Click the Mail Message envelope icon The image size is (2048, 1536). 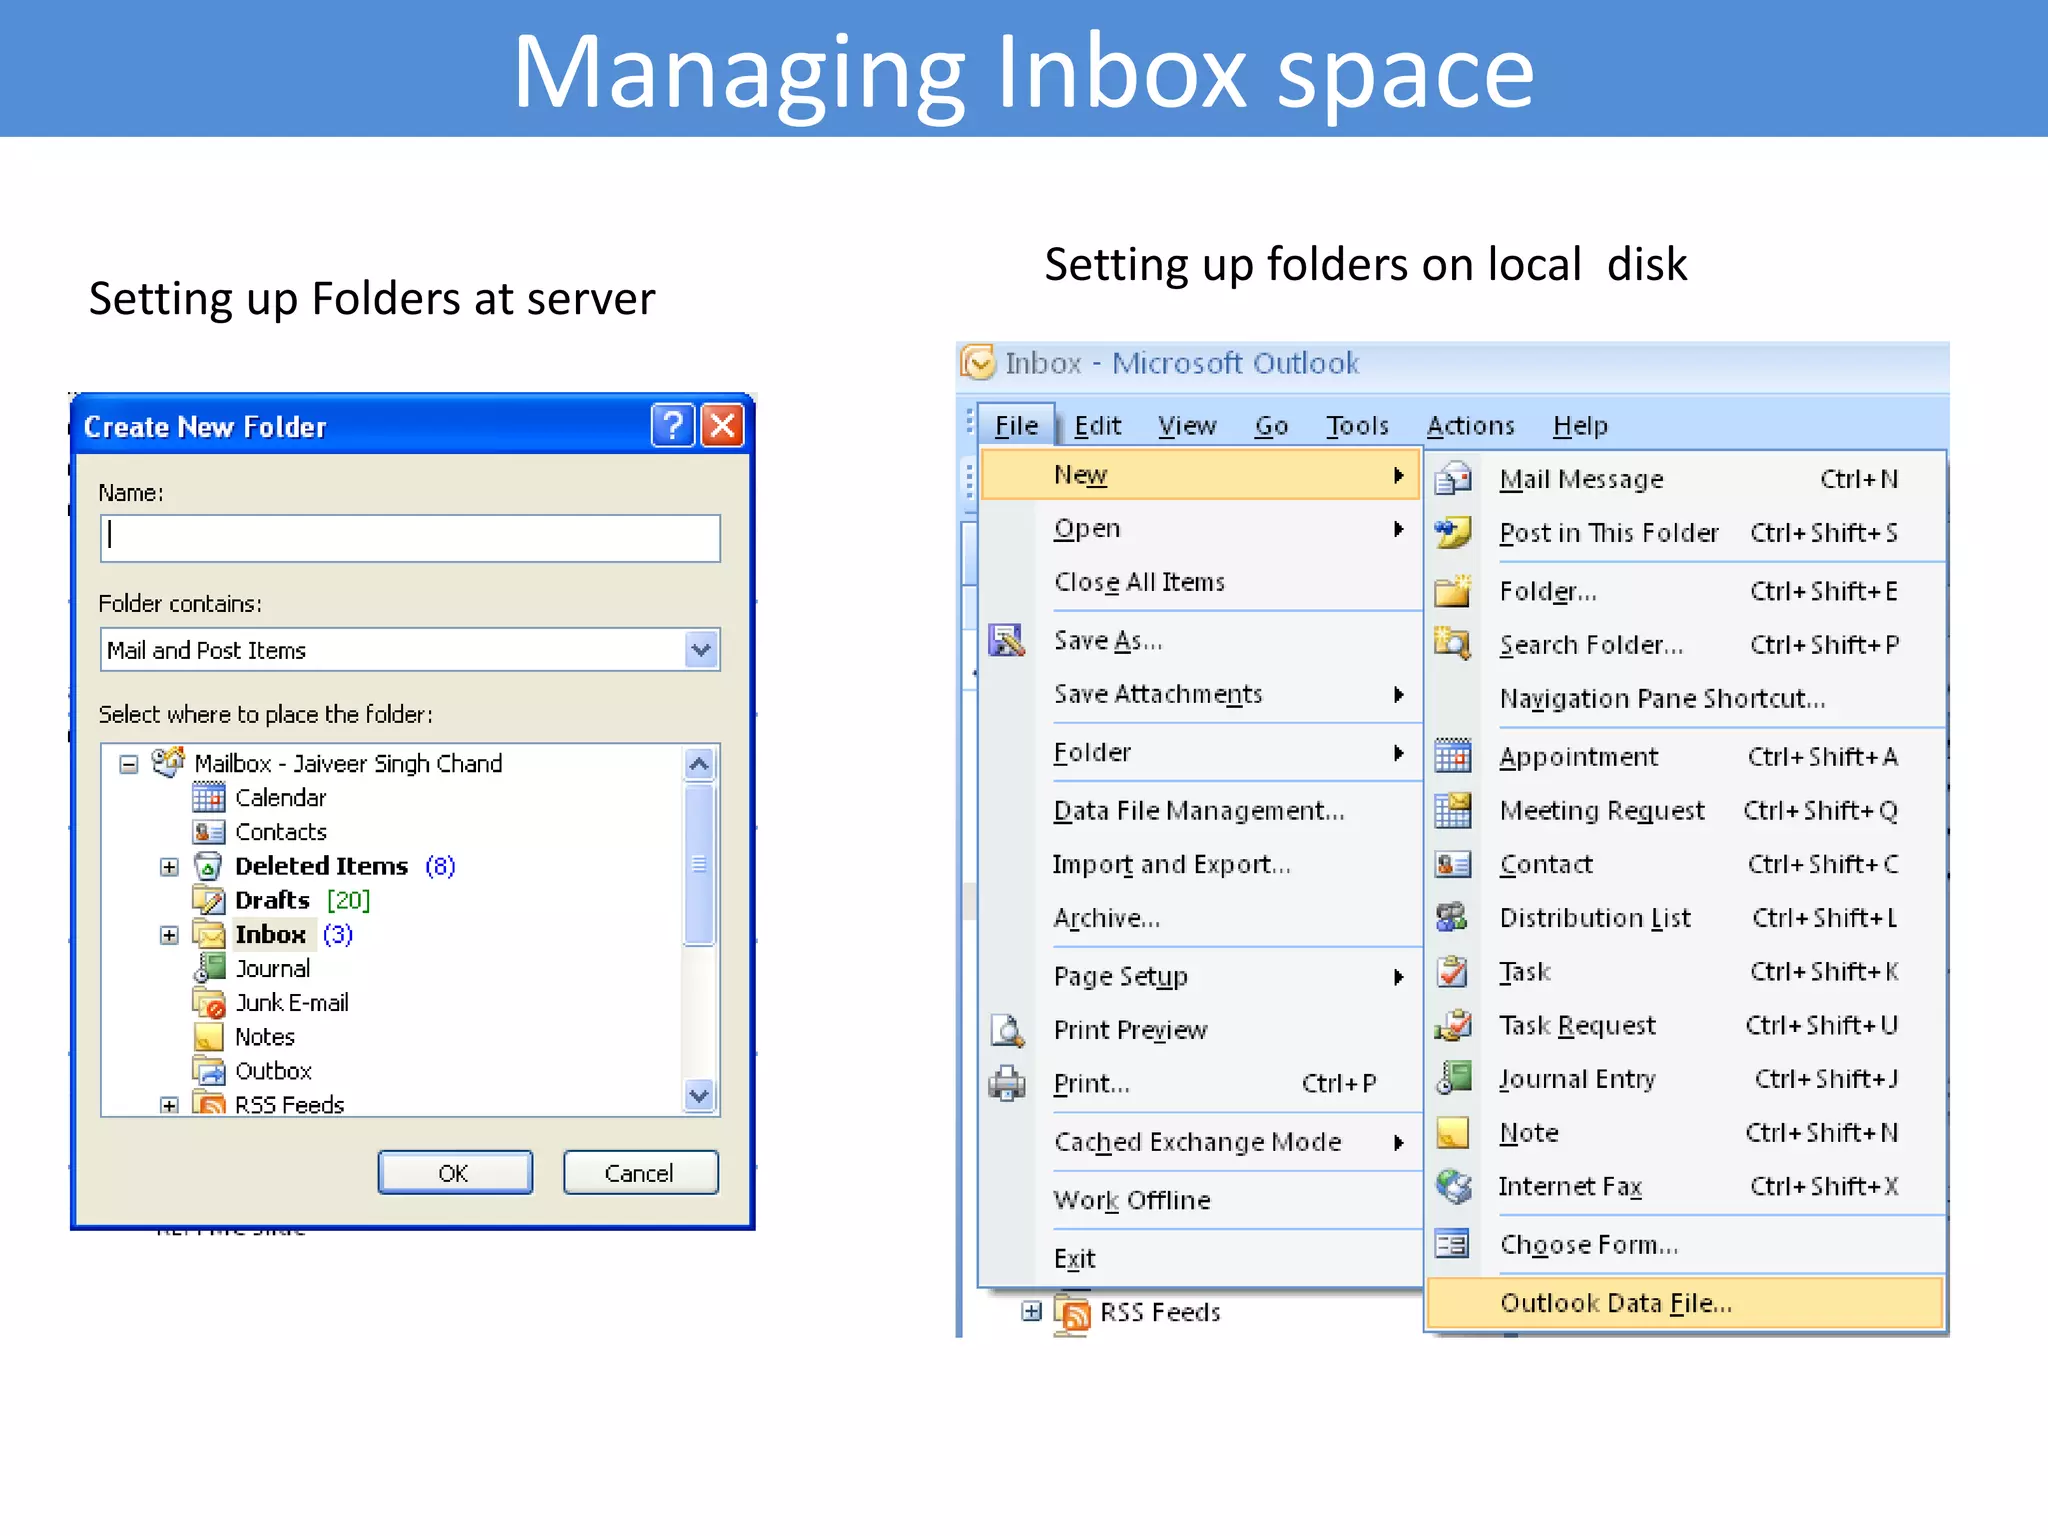tap(1453, 479)
